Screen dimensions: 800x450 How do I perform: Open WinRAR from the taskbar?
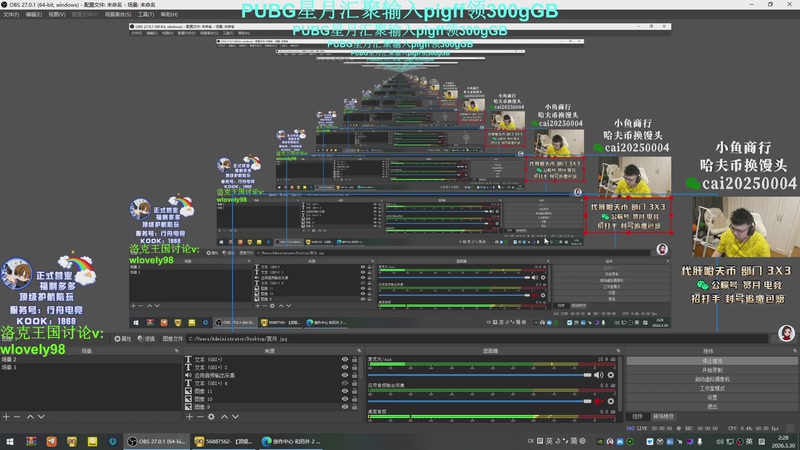pos(31,441)
